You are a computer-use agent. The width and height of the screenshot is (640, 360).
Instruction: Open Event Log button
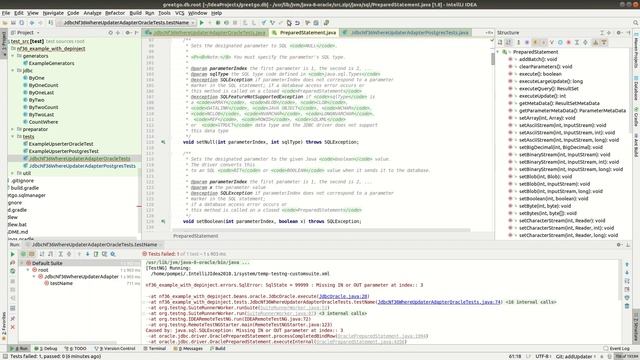click(617, 349)
